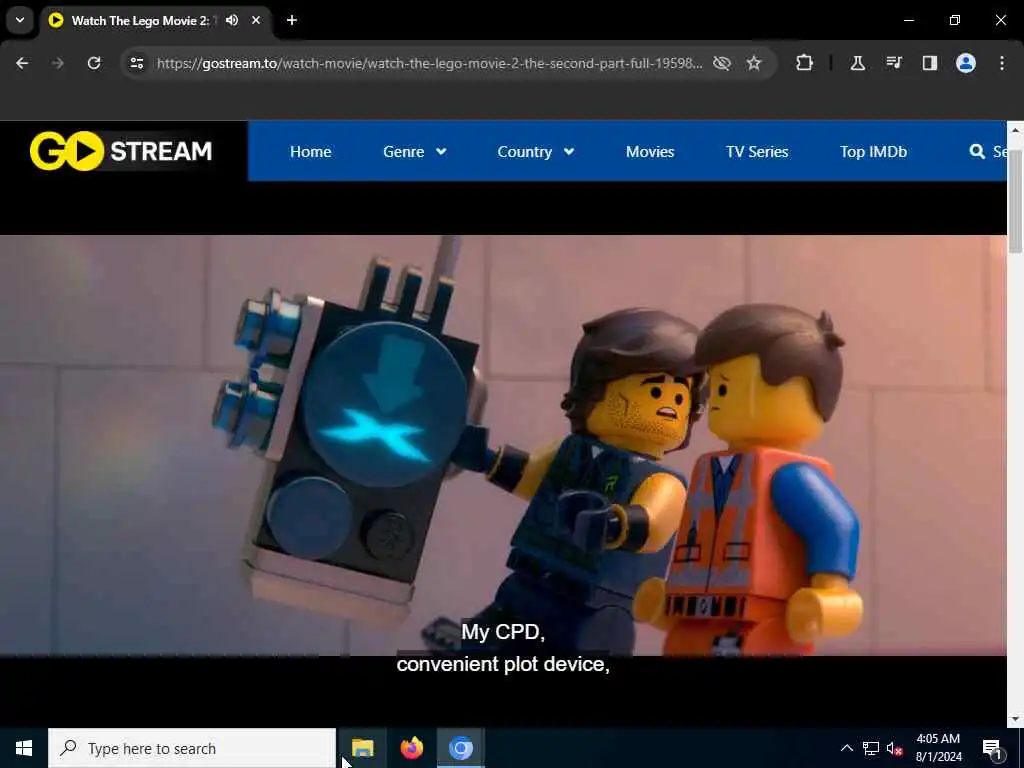The width and height of the screenshot is (1024, 768).
Task: Open the Chrome profile avatar
Action: 966,63
